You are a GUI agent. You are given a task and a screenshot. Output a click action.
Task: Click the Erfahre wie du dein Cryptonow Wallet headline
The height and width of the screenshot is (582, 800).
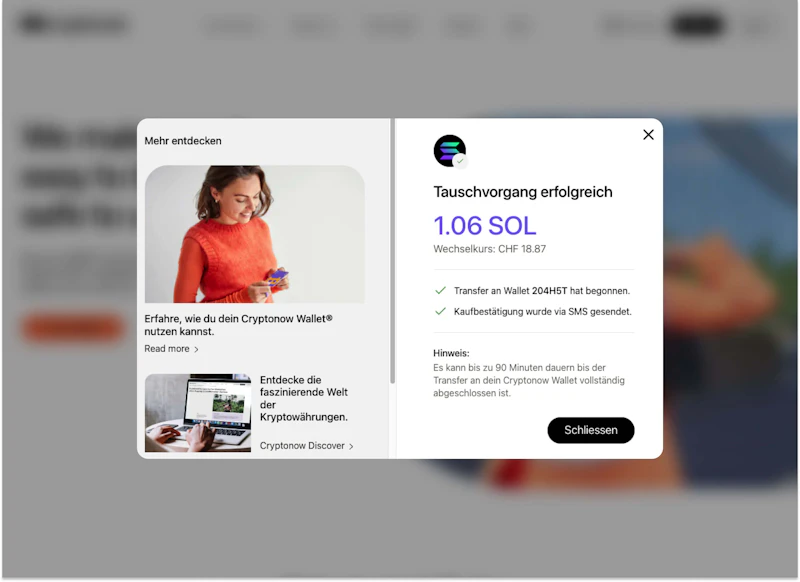point(238,325)
